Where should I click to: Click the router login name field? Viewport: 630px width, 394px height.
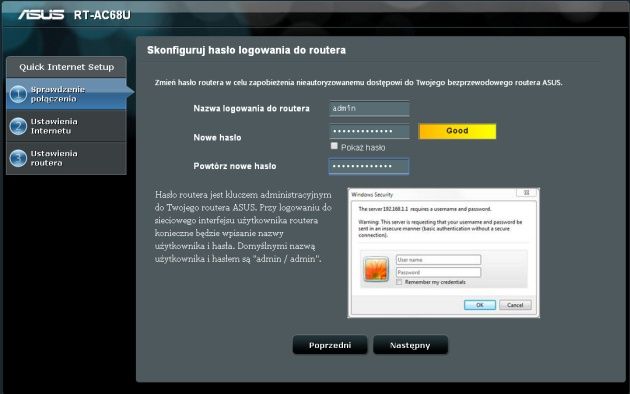tap(369, 108)
